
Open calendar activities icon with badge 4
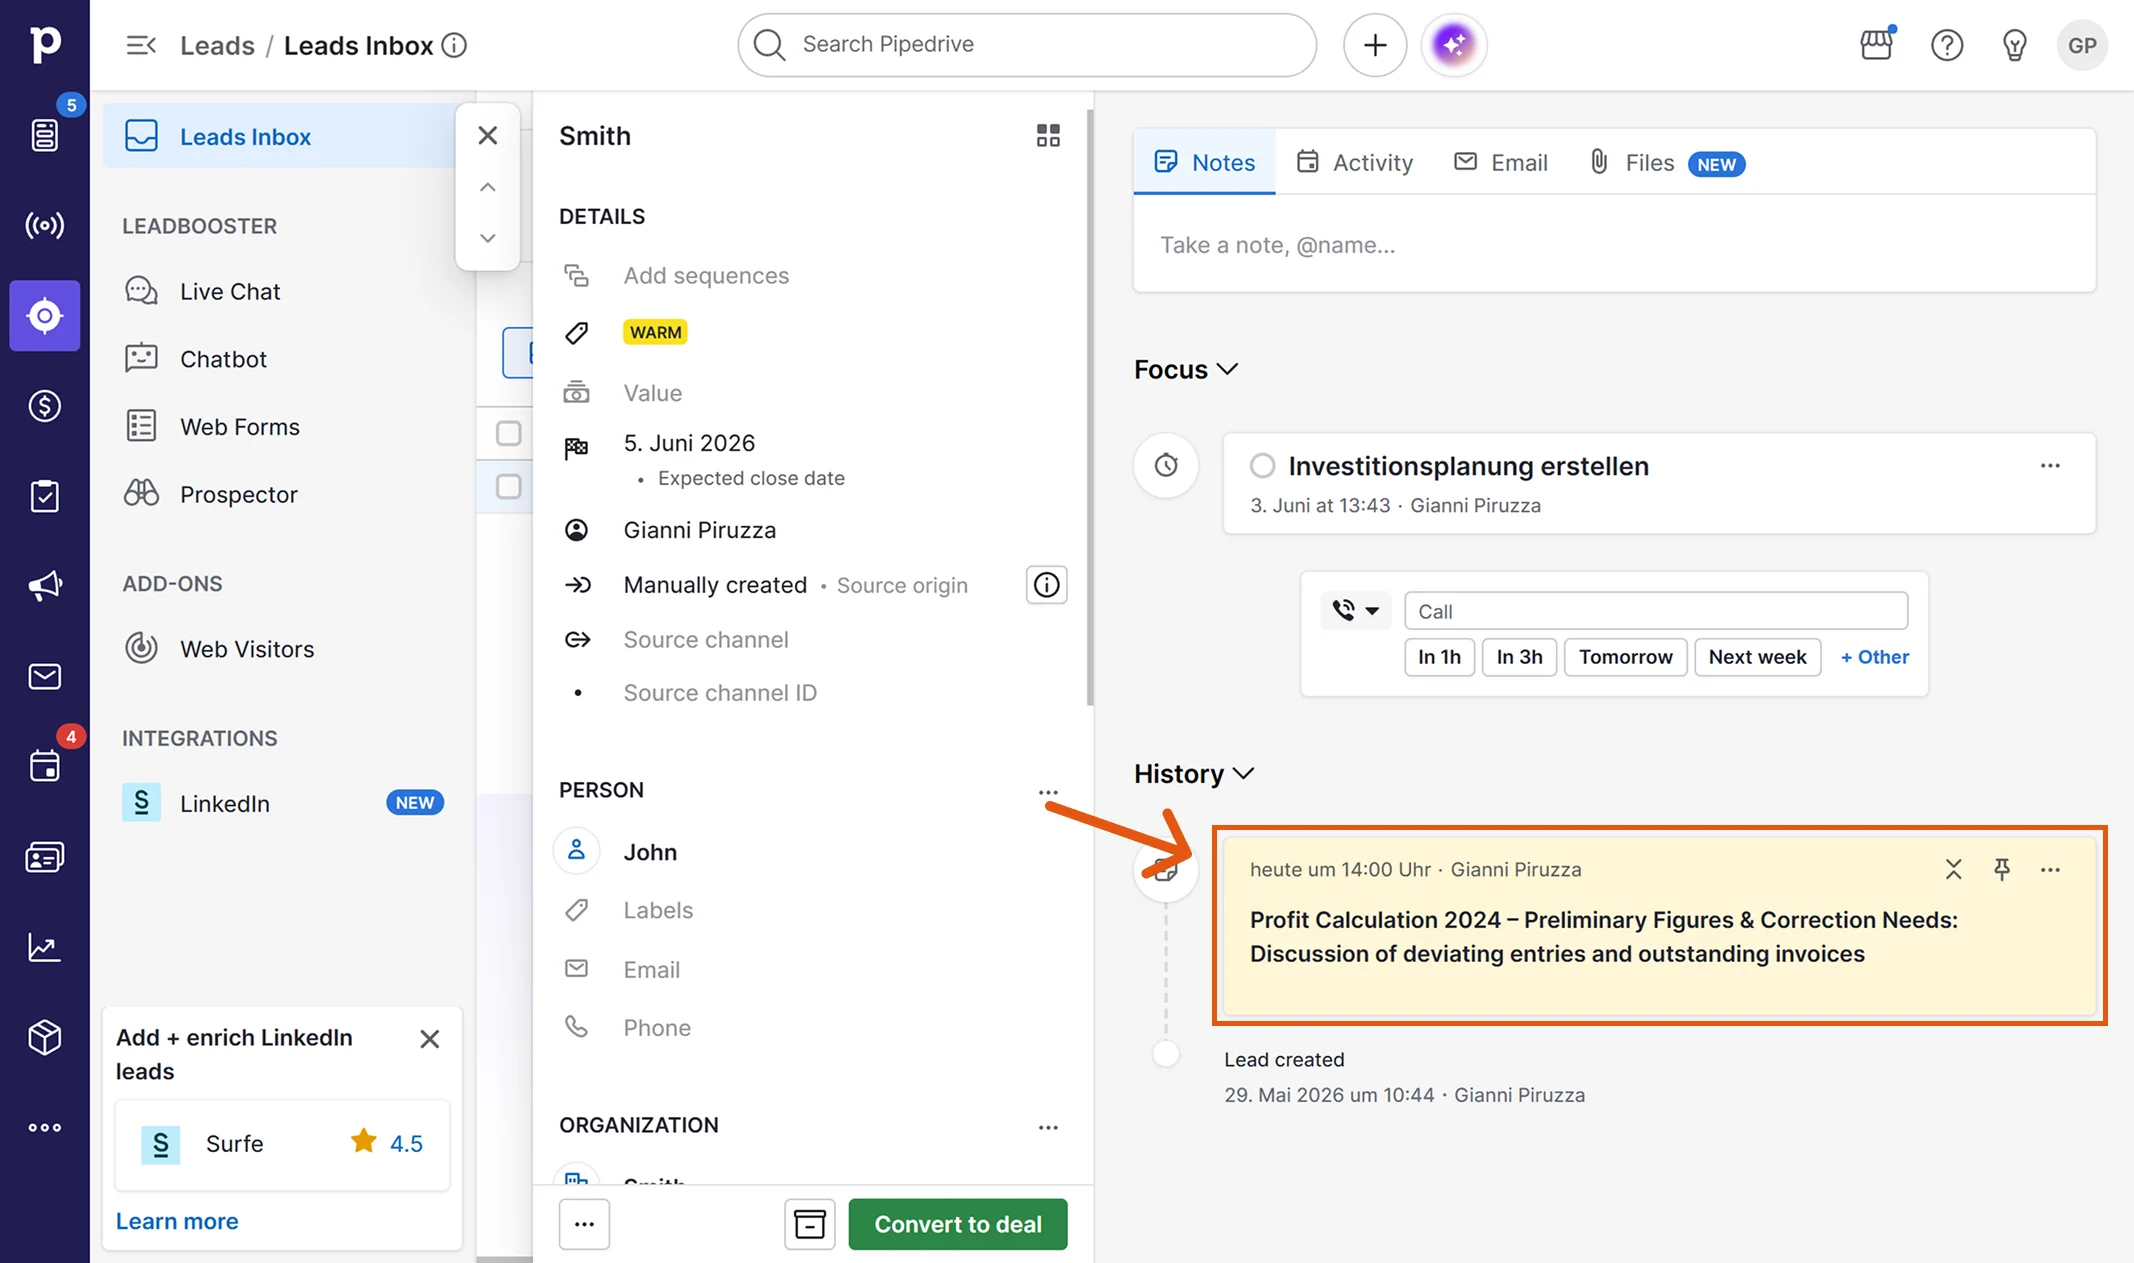click(x=45, y=766)
